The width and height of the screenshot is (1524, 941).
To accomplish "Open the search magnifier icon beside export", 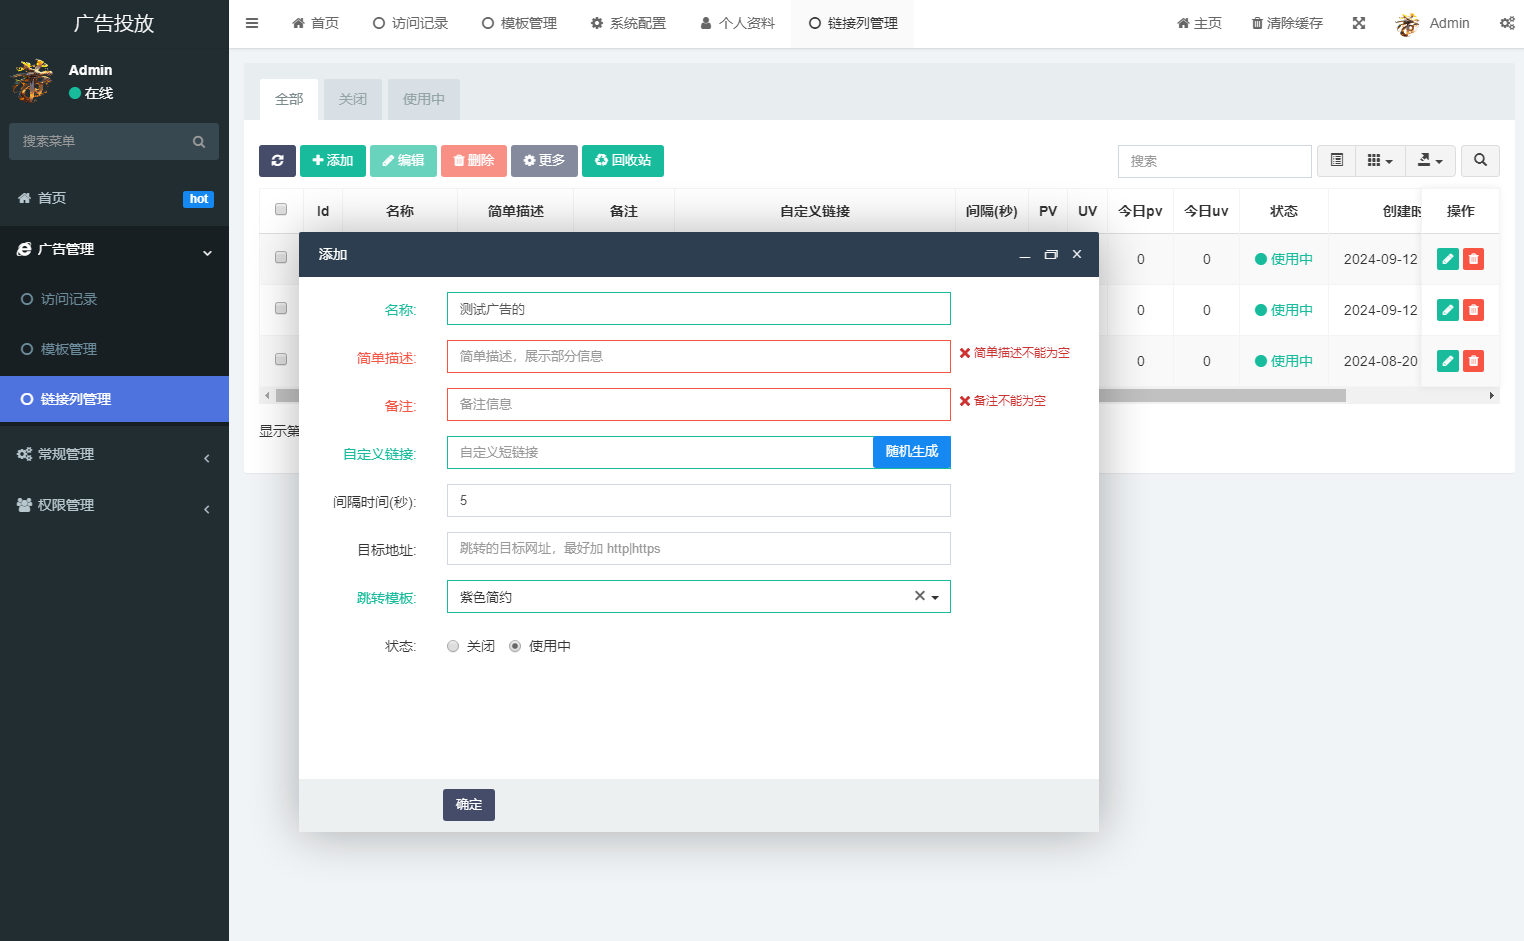I will pyautogui.click(x=1480, y=160).
